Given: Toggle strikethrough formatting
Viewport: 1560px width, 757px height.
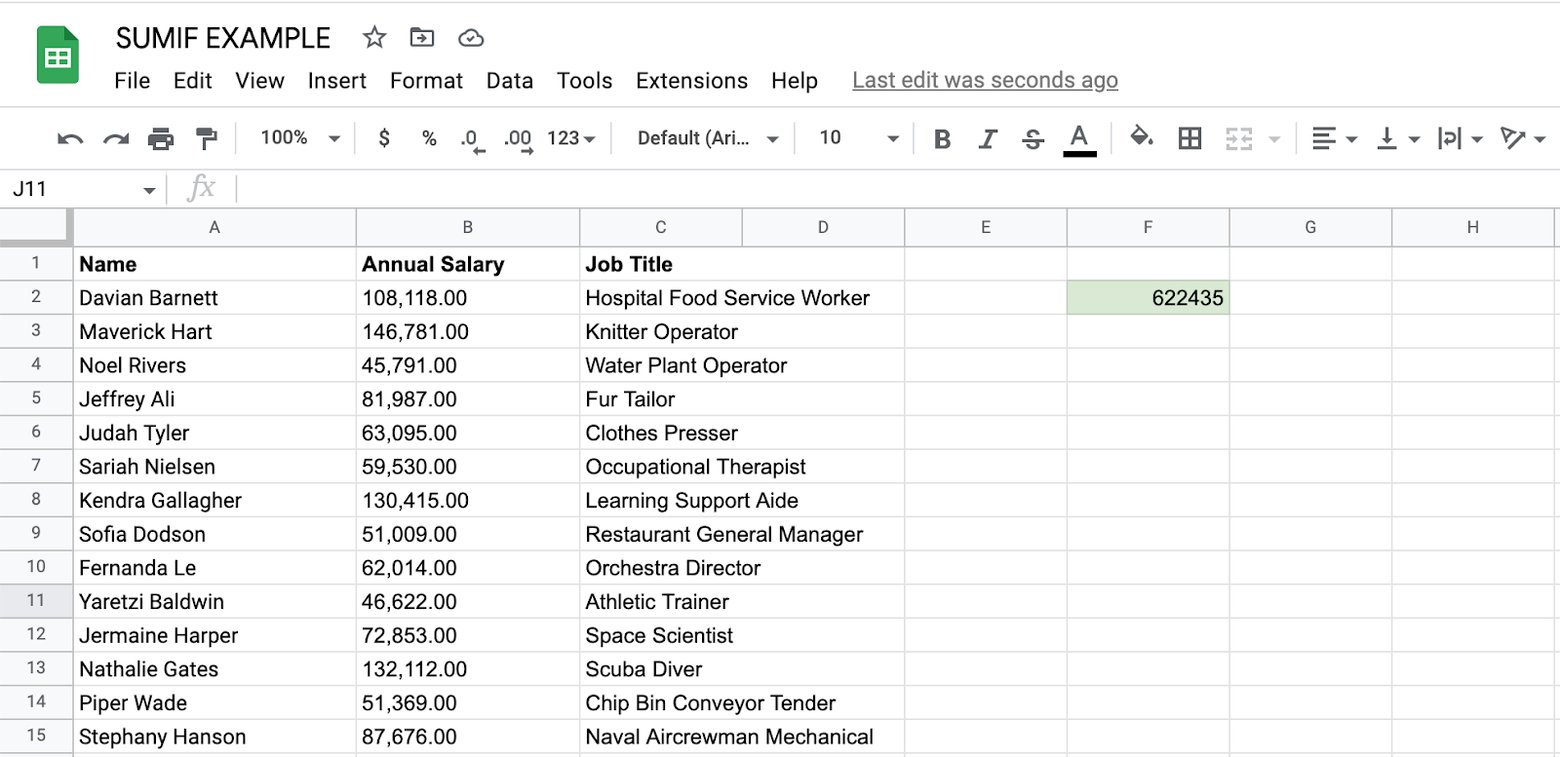Looking at the screenshot, I should tap(1032, 138).
